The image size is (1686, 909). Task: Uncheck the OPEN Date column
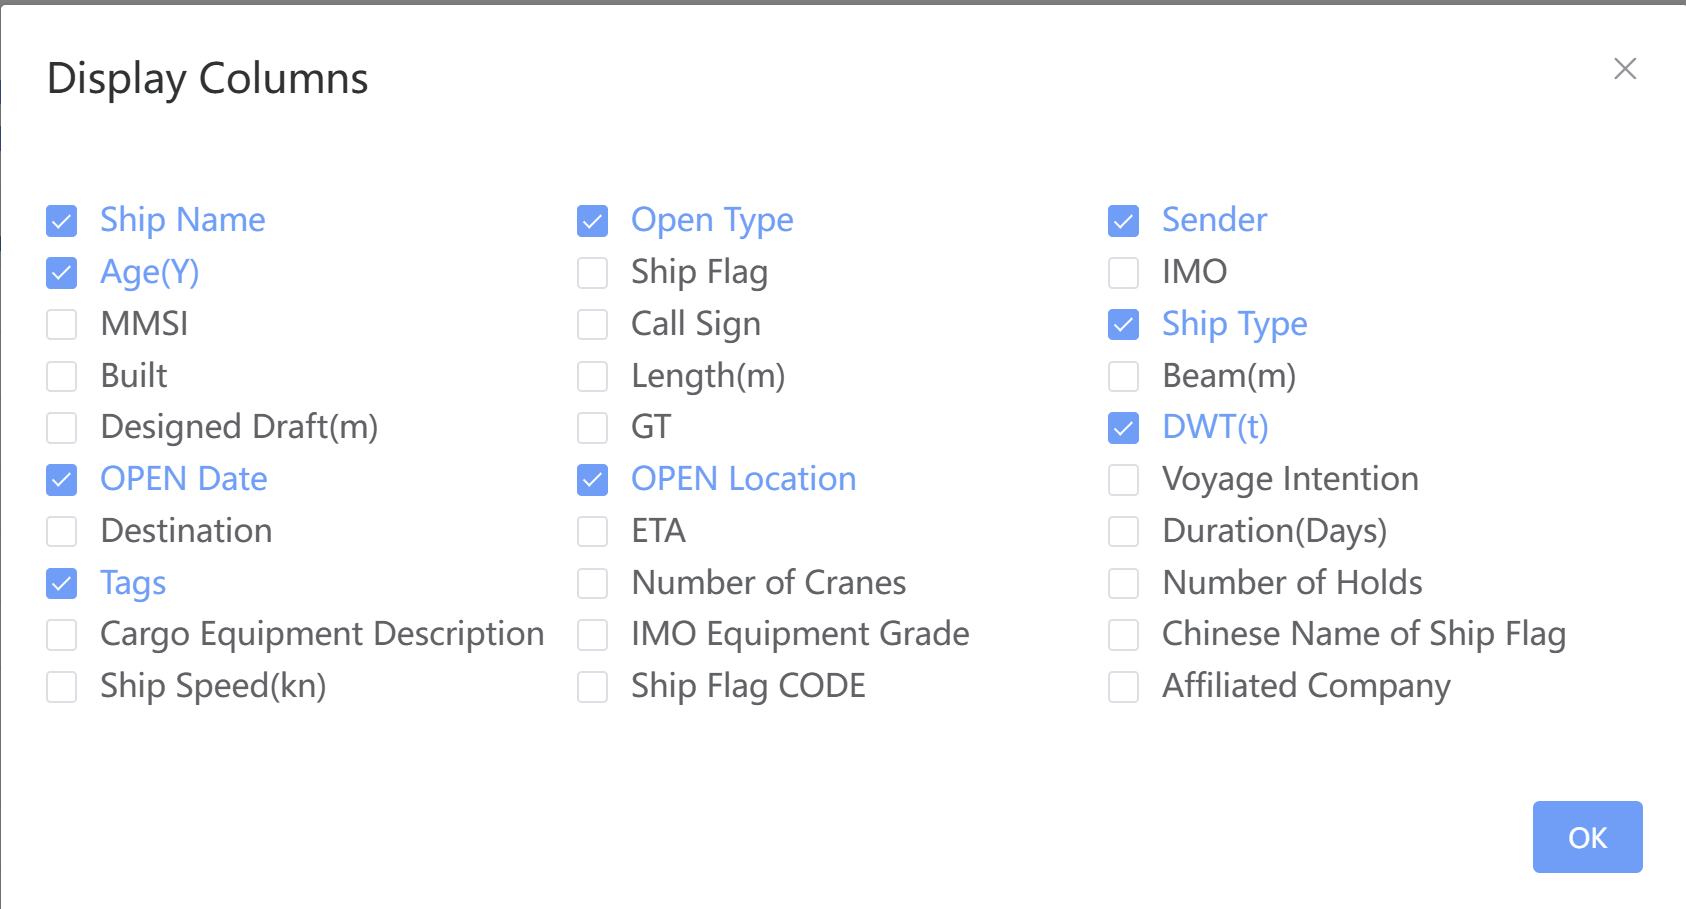(x=62, y=480)
